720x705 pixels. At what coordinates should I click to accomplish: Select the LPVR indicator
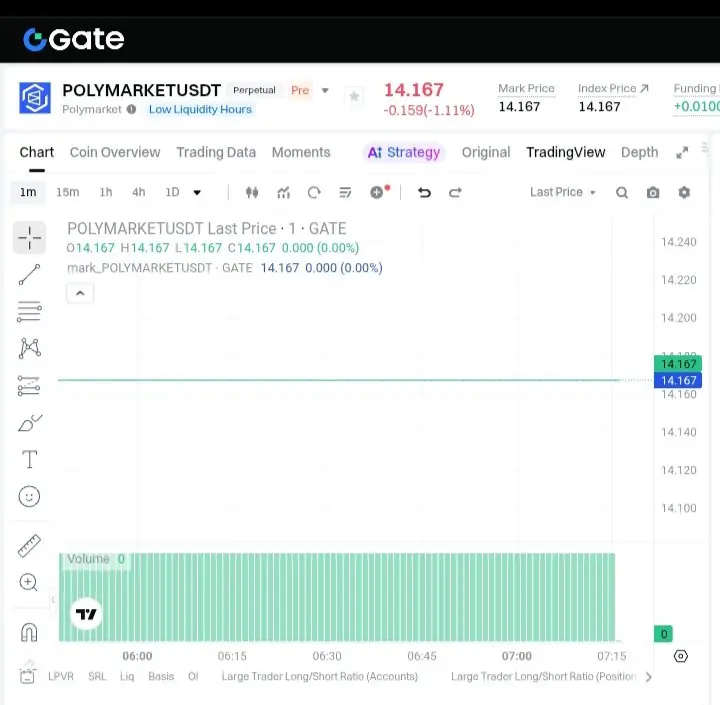tap(61, 676)
